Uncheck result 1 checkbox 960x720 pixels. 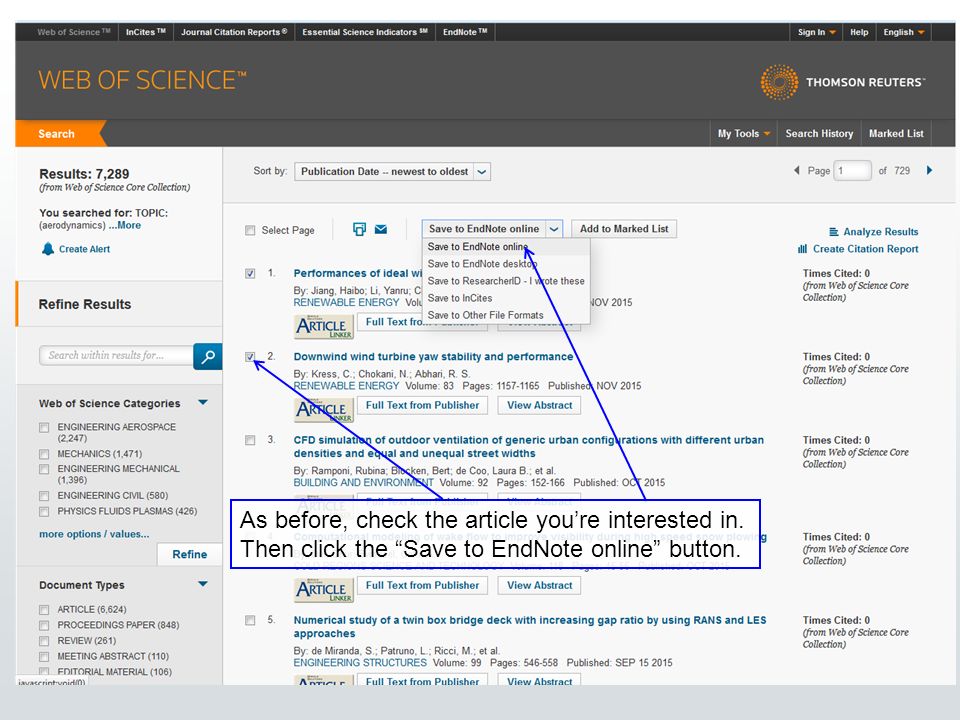click(250, 273)
